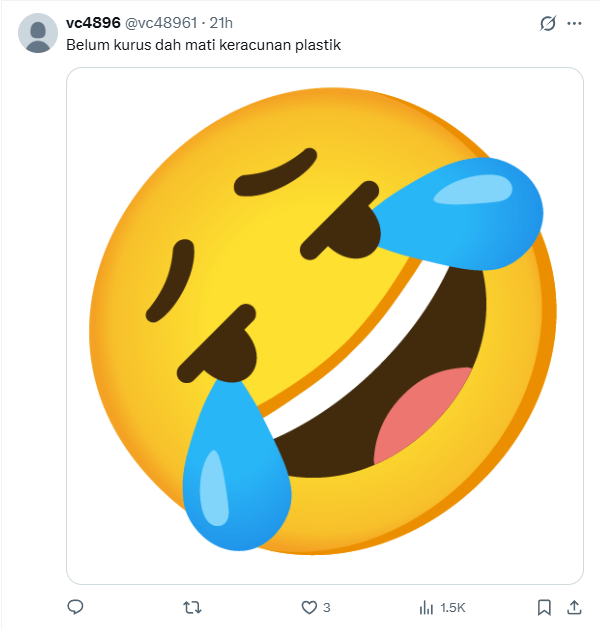Share the post via the share icon
Image resolution: width=600 pixels, height=629 pixels.
coord(574,607)
